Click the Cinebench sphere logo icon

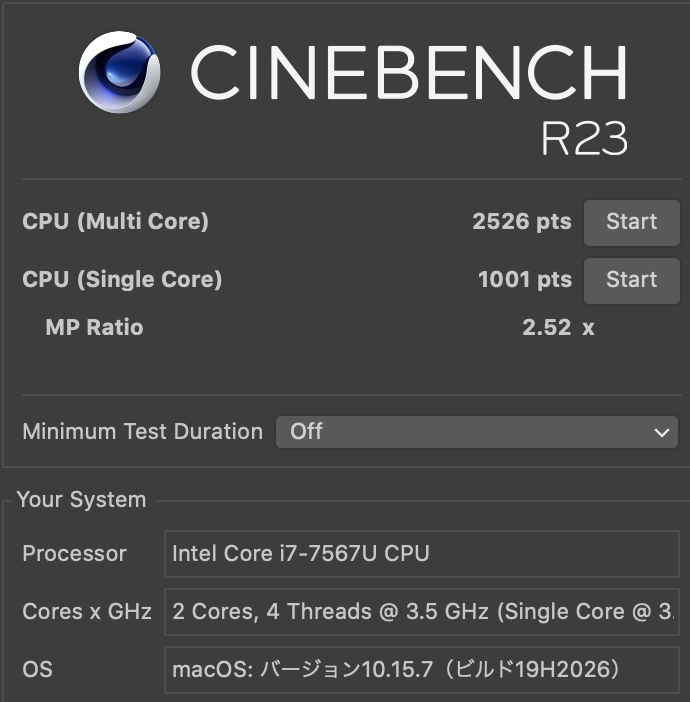tap(119, 72)
